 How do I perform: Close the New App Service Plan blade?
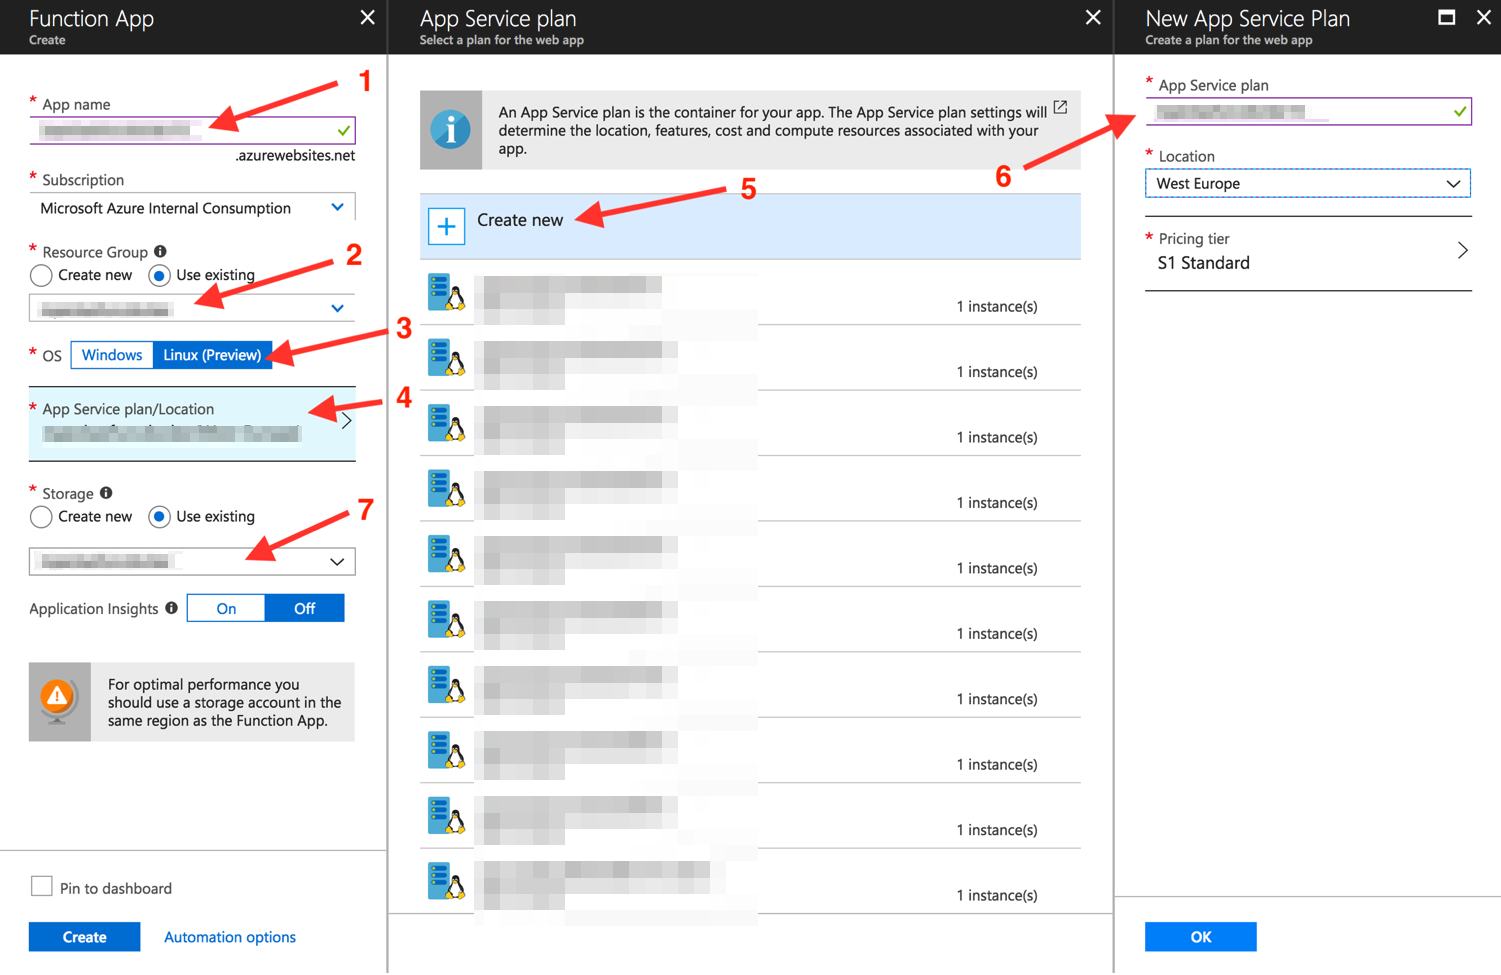[1484, 17]
